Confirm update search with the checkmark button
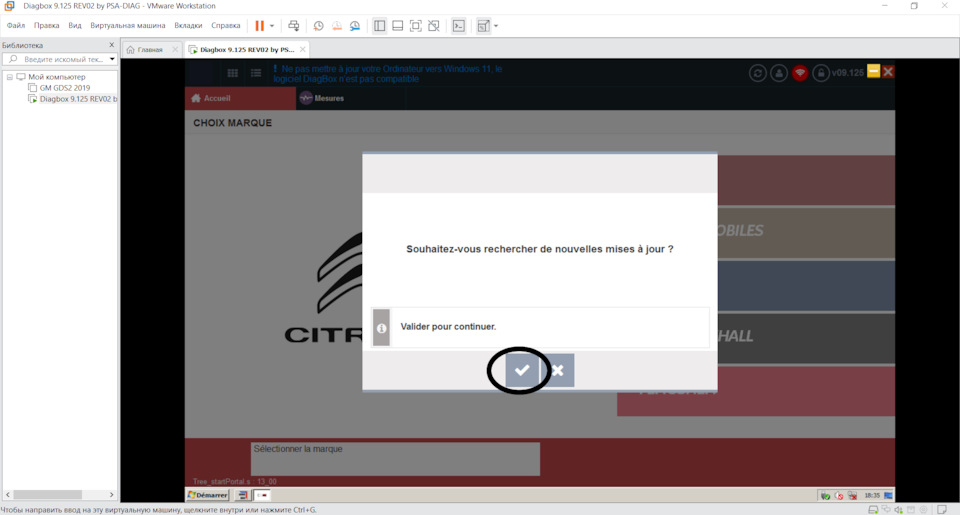 [x=522, y=370]
